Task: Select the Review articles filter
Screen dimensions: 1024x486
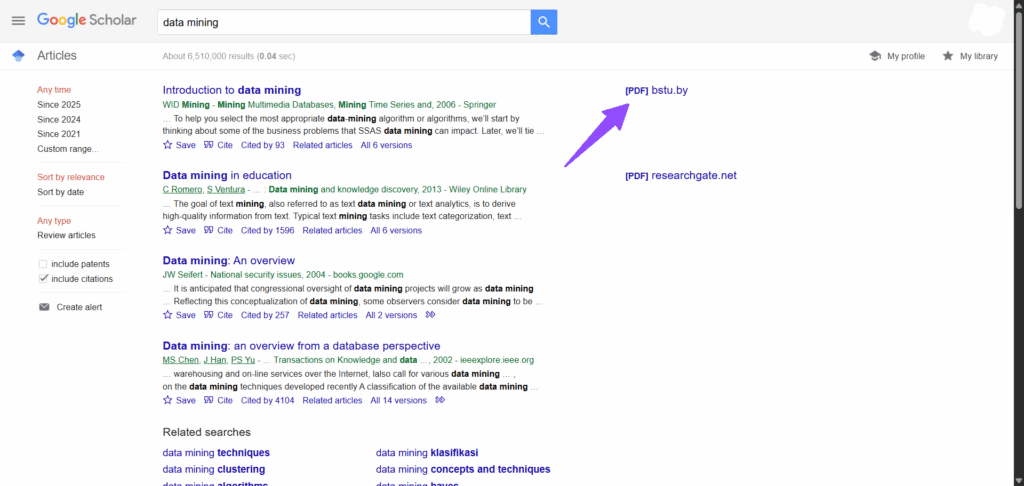Action: coord(66,236)
